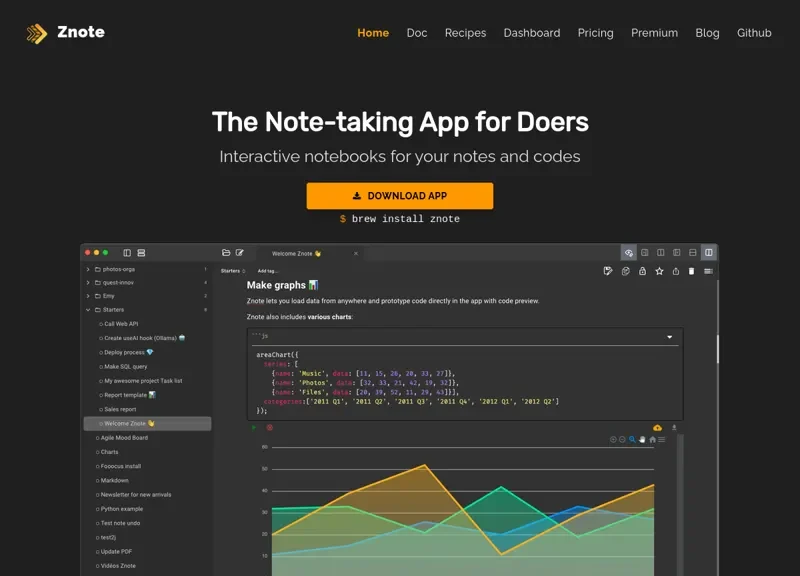Open the Pricing page from the navigation

tap(595, 33)
